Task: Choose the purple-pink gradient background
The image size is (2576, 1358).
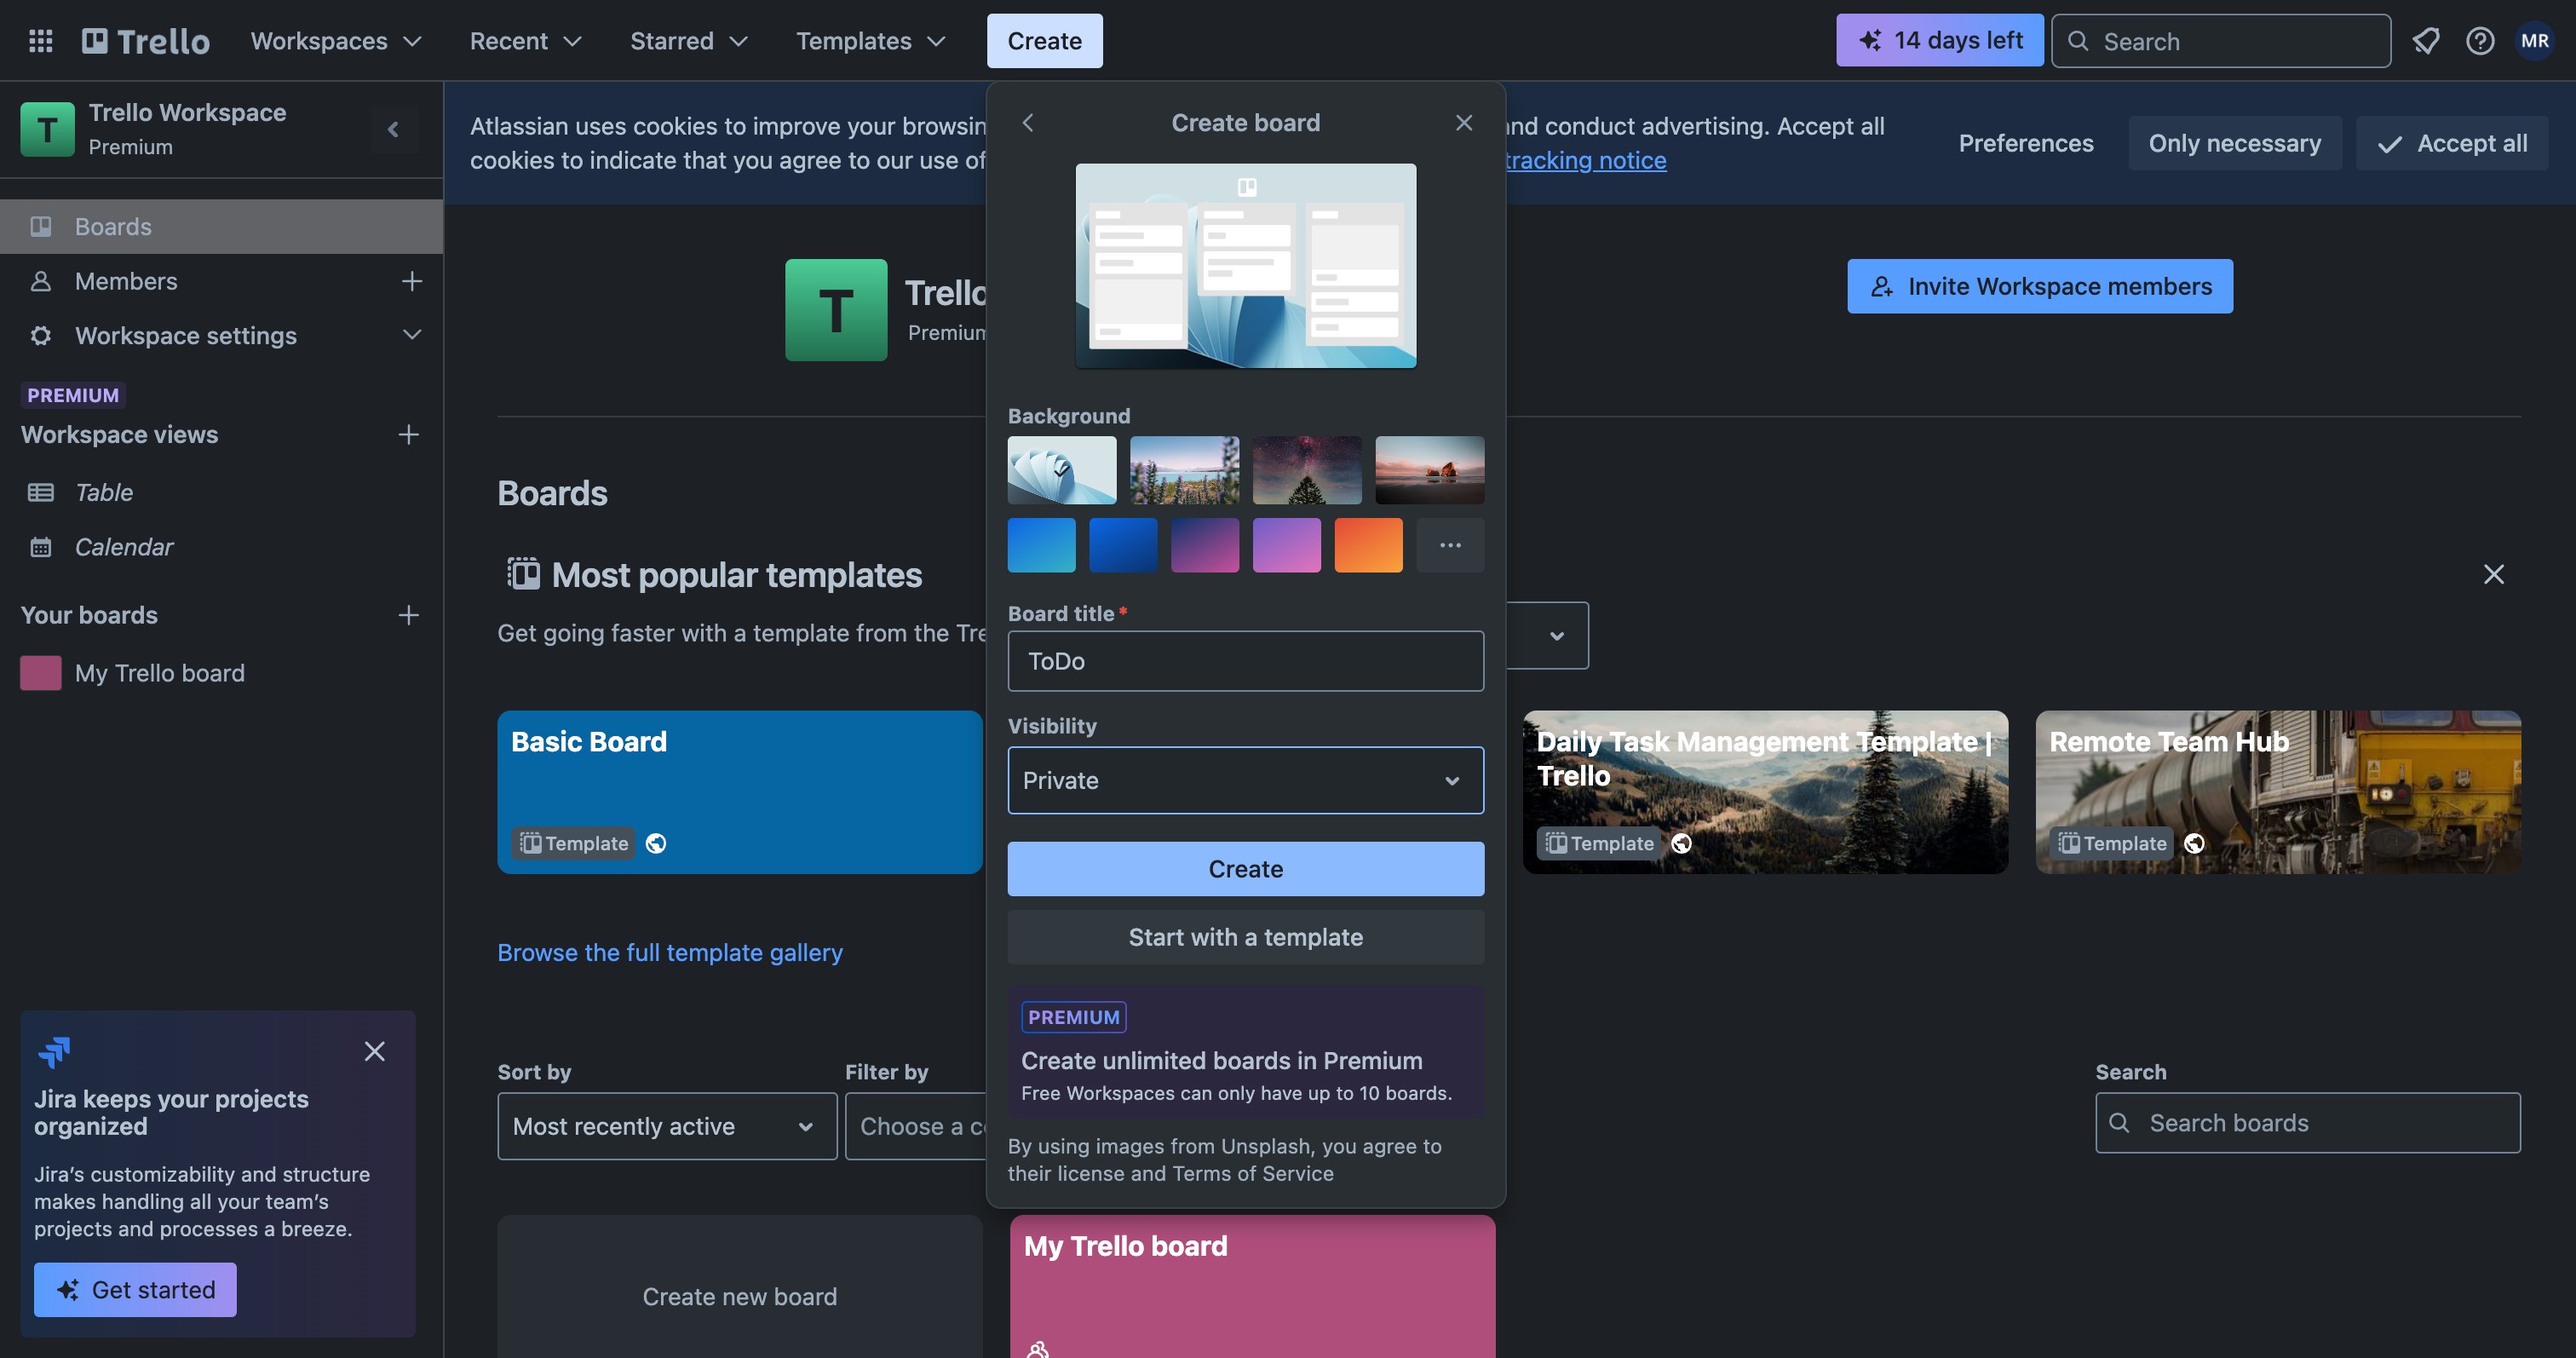Action: tap(1205, 545)
